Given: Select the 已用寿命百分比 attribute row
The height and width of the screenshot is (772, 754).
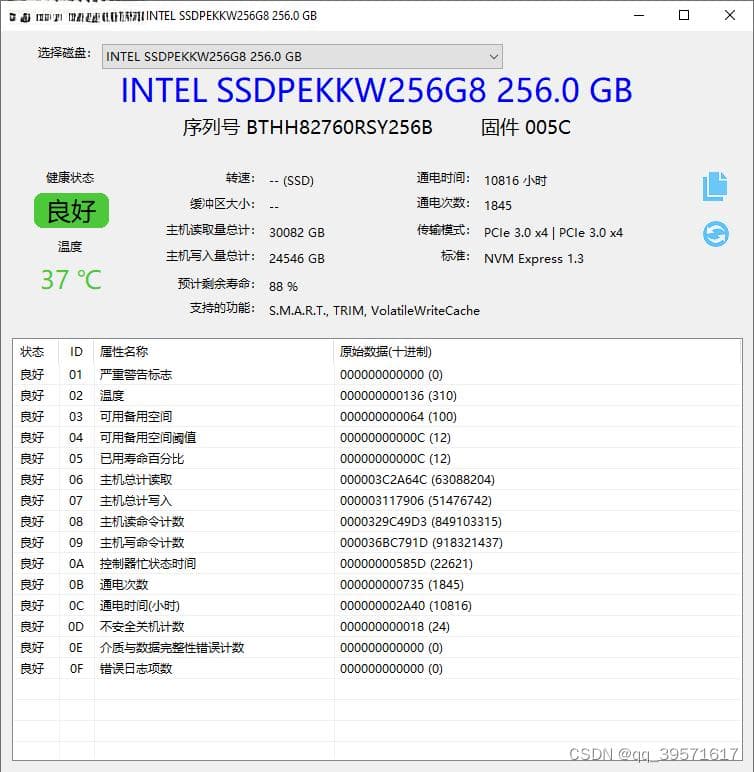Looking at the screenshot, I should click(x=377, y=459).
